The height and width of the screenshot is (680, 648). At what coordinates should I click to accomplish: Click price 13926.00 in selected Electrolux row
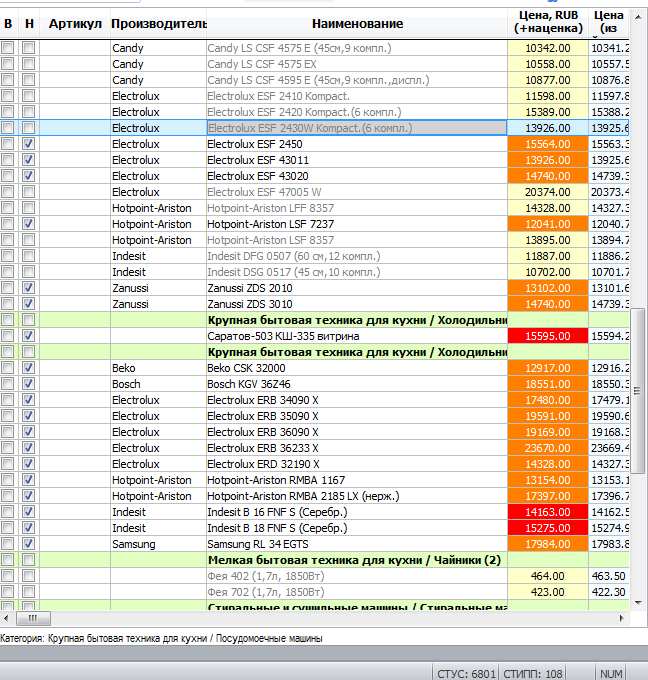(x=548, y=128)
